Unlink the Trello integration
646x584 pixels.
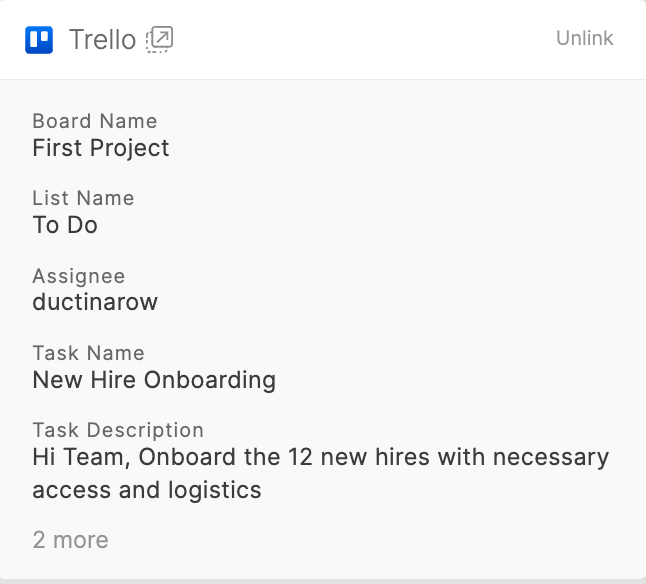point(585,38)
